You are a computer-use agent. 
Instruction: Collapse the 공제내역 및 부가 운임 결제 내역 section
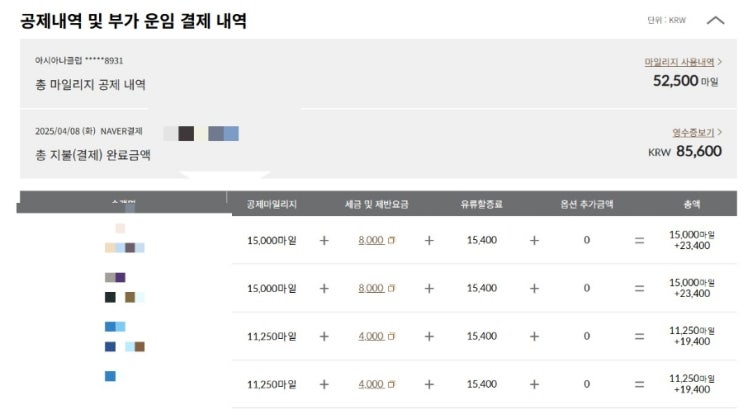(715, 20)
